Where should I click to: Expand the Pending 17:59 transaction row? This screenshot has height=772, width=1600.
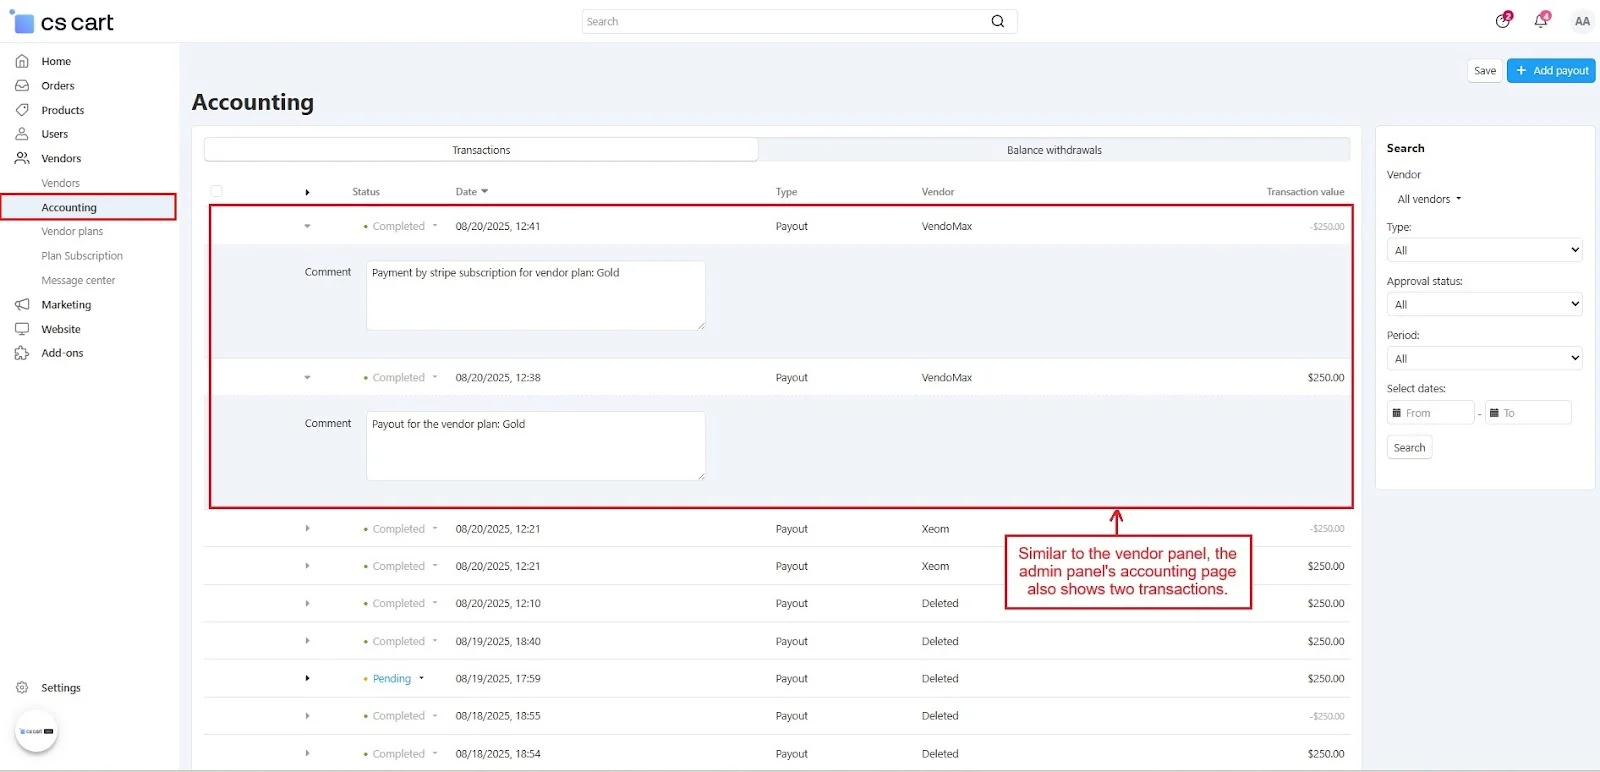307,678
